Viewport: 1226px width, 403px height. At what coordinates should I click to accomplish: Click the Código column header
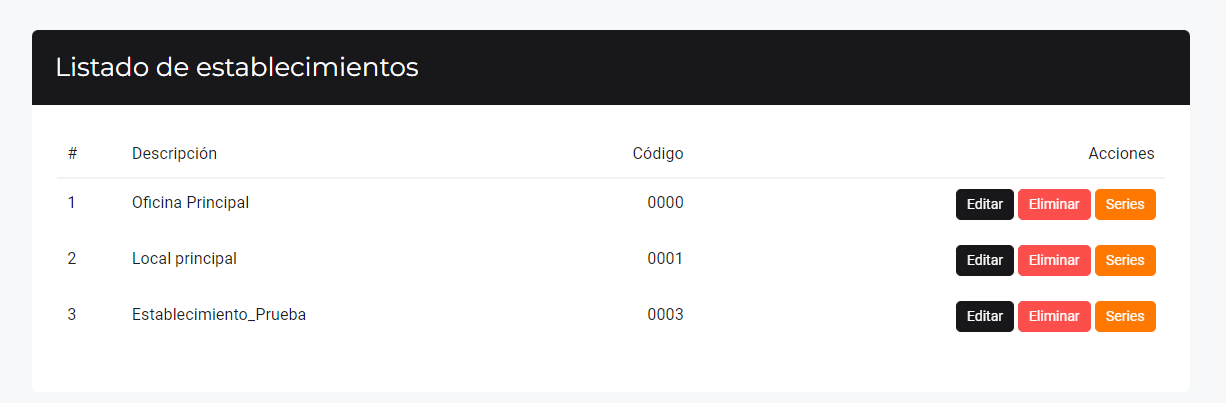pyautogui.click(x=658, y=153)
